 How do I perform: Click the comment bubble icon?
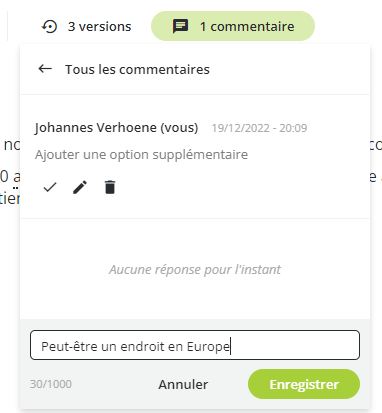180,26
